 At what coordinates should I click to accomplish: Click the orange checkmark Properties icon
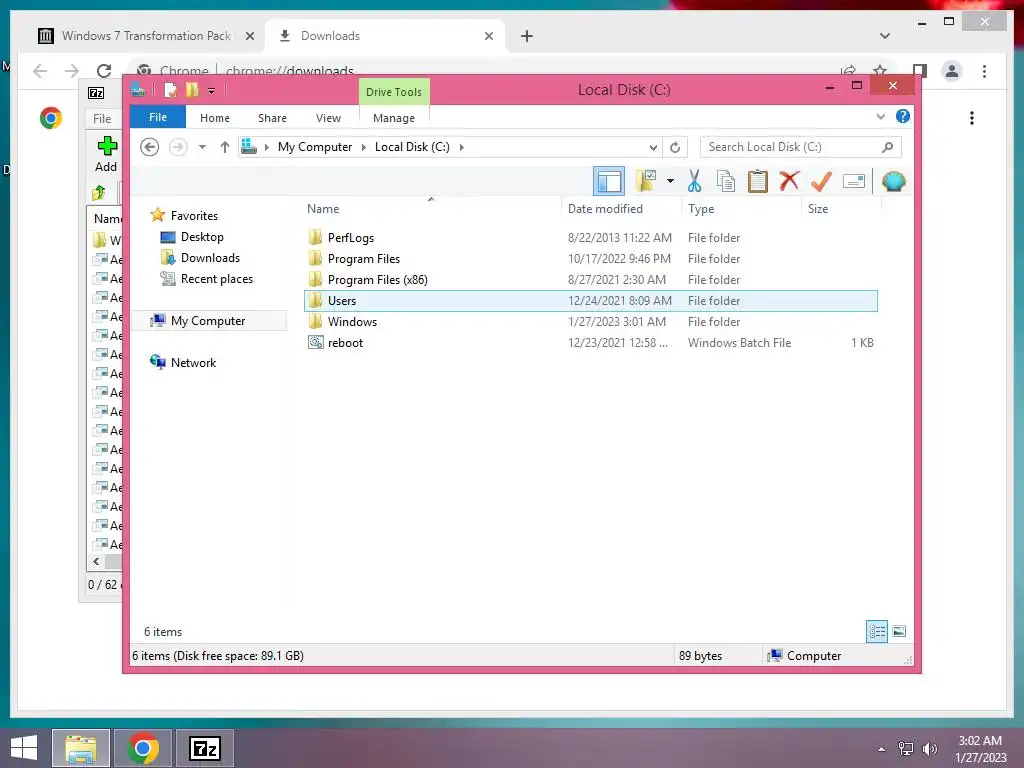821,181
